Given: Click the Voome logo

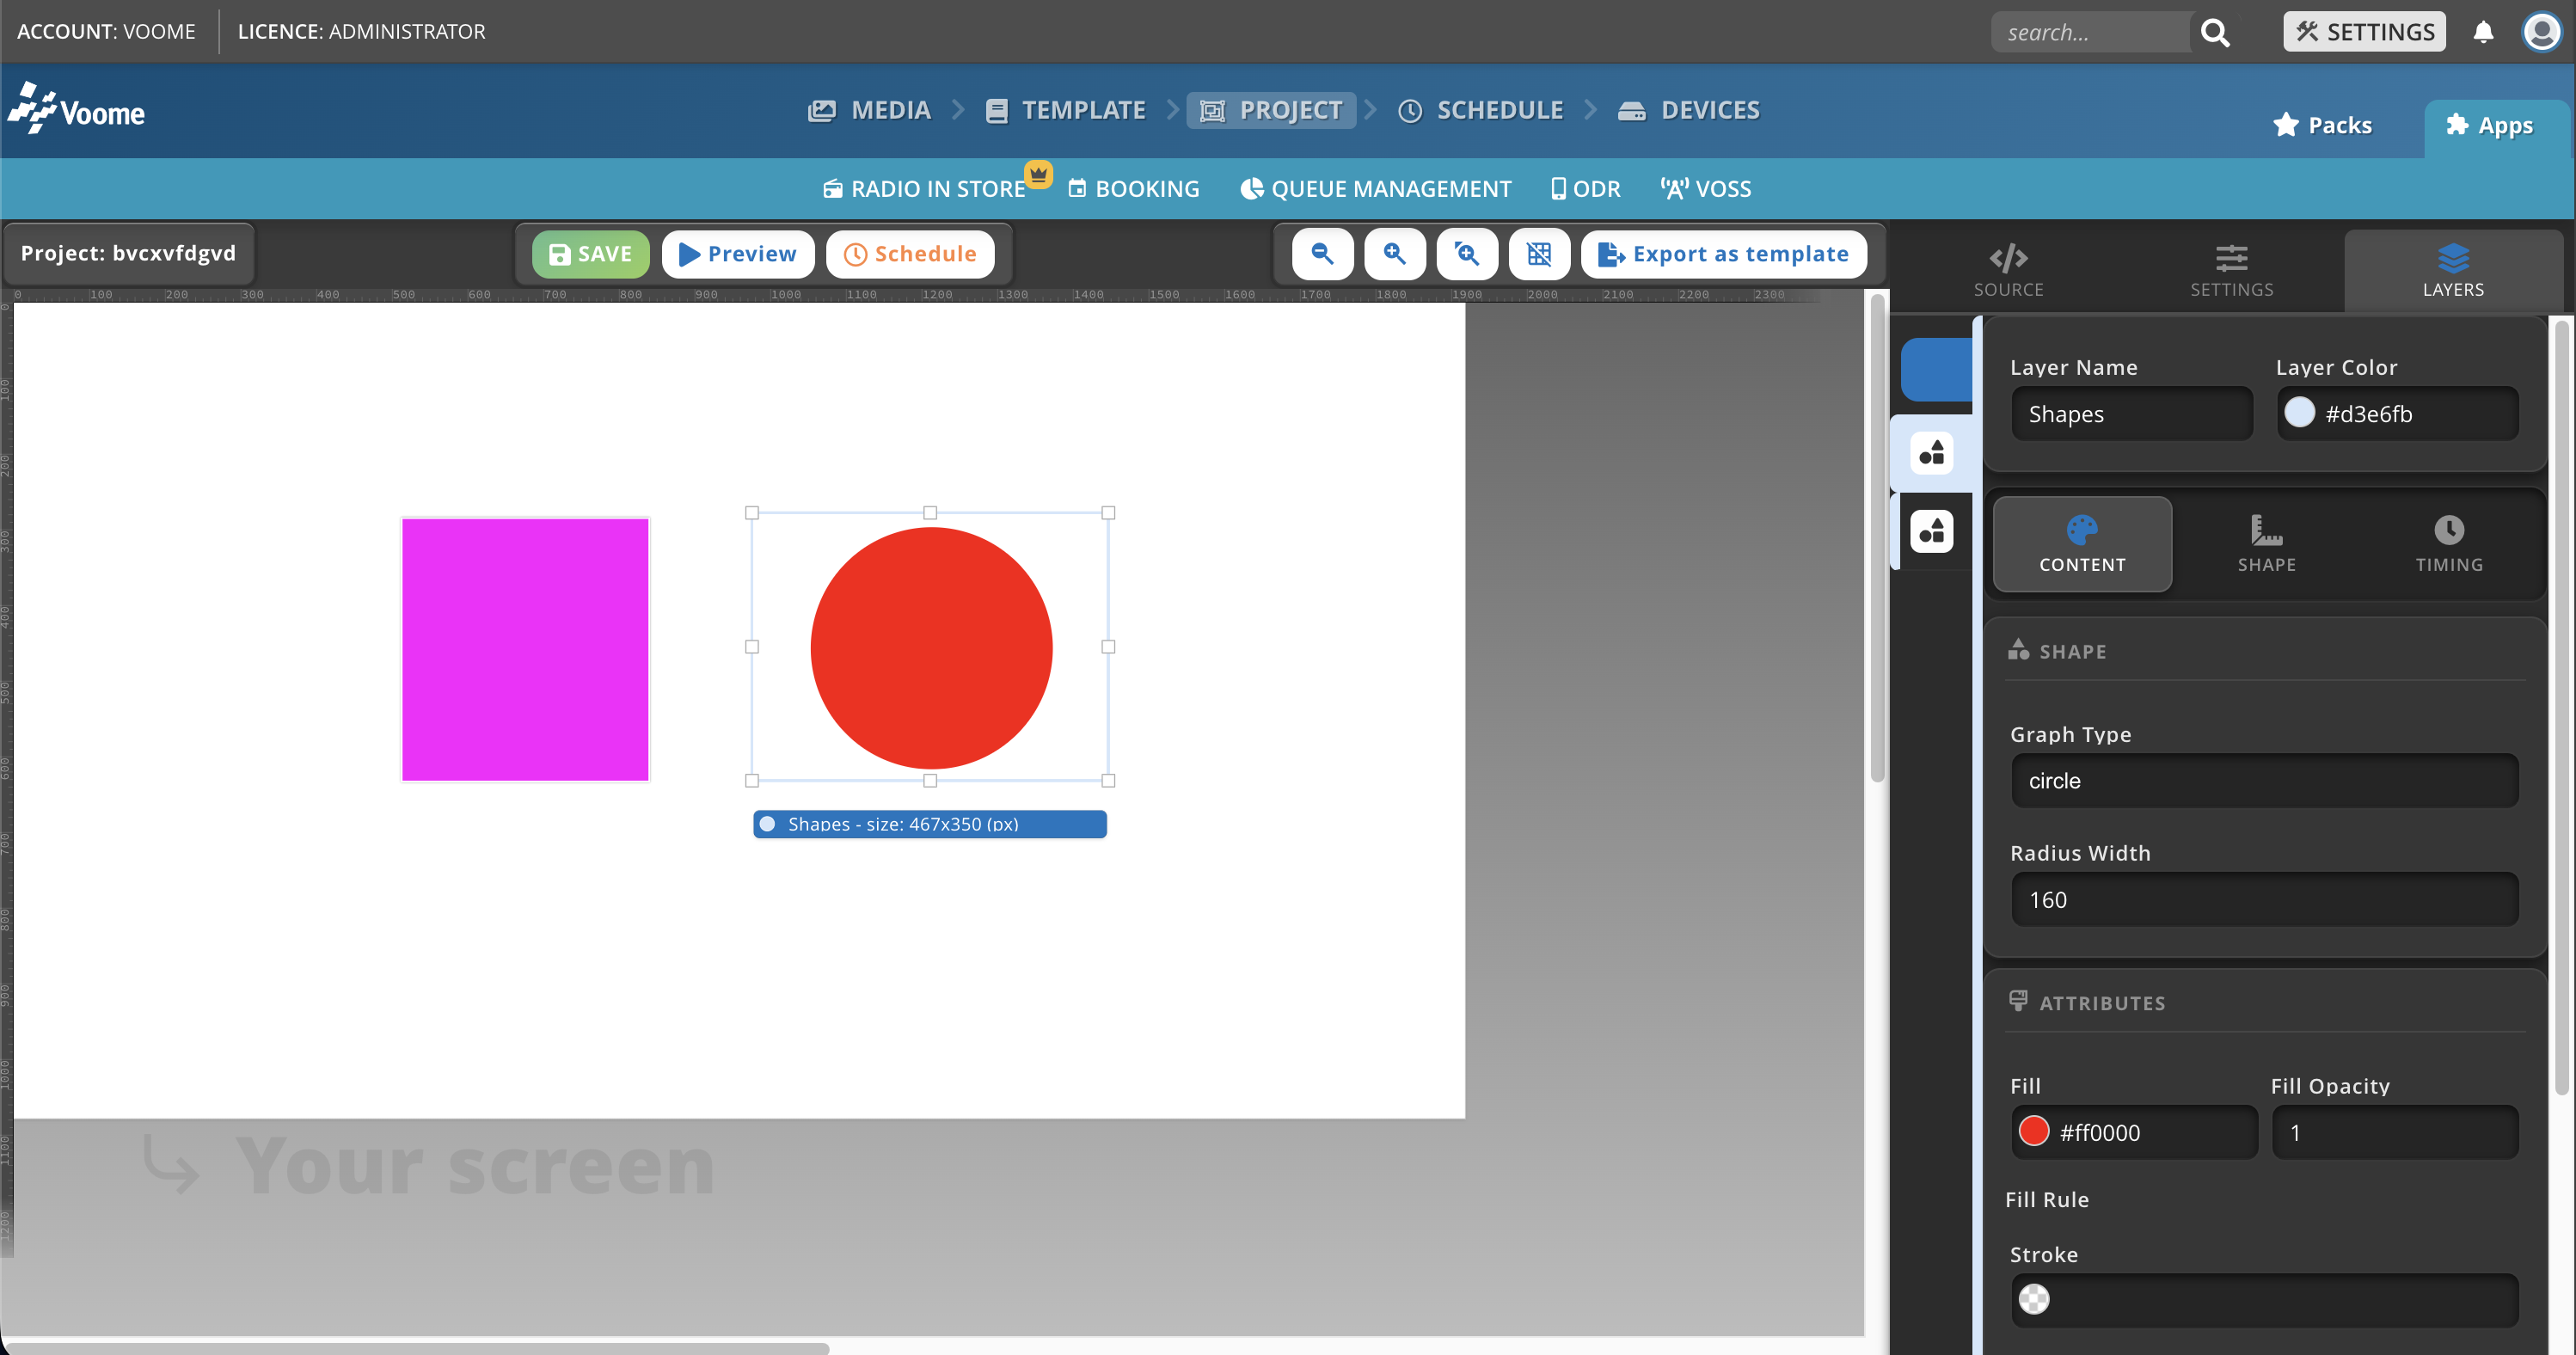Looking at the screenshot, I should (77, 109).
